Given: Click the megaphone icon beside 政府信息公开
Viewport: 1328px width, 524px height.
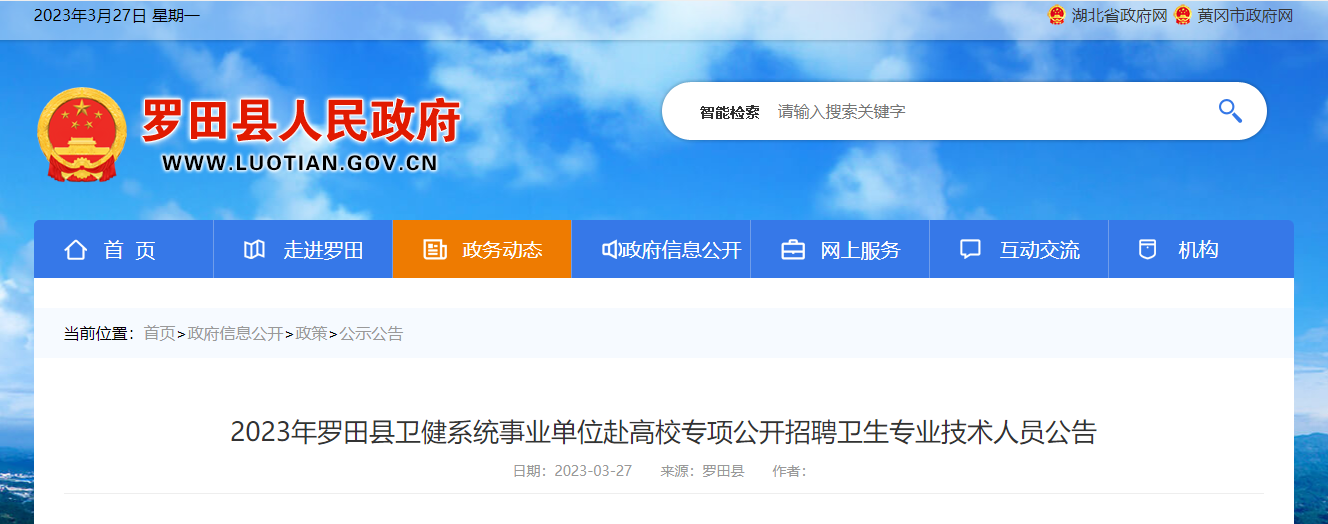Looking at the screenshot, I should [x=610, y=250].
